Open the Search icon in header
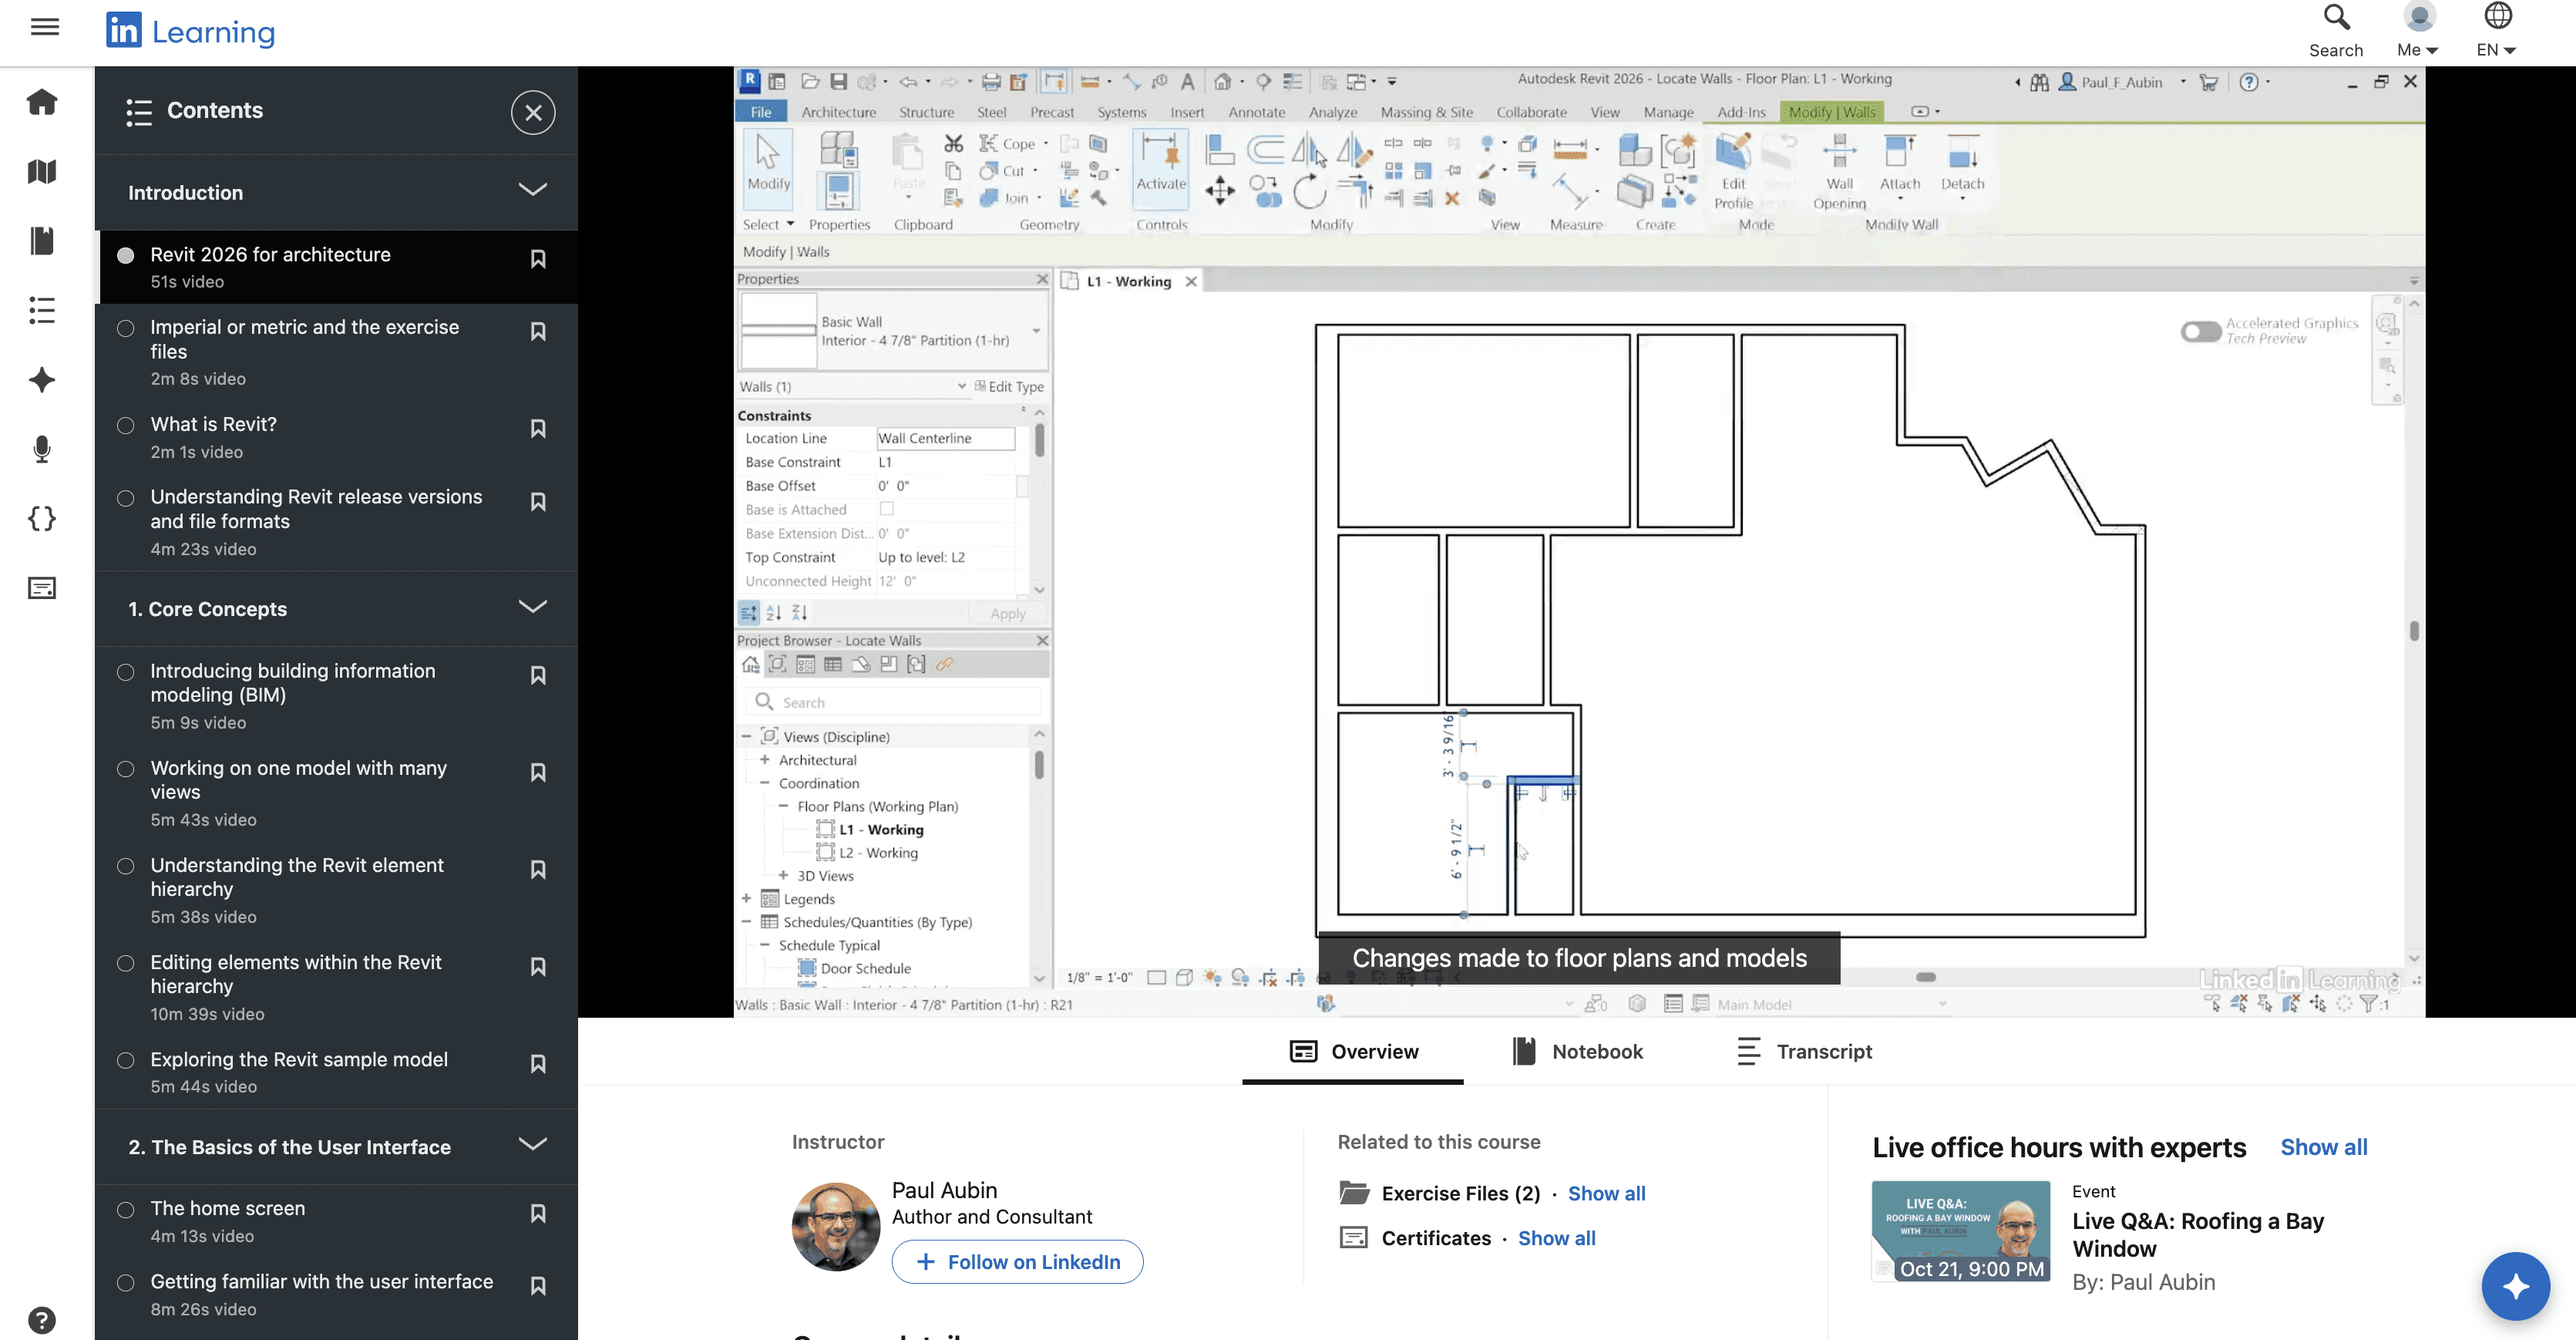This screenshot has height=1340, width=2576. coord(2335,31)
